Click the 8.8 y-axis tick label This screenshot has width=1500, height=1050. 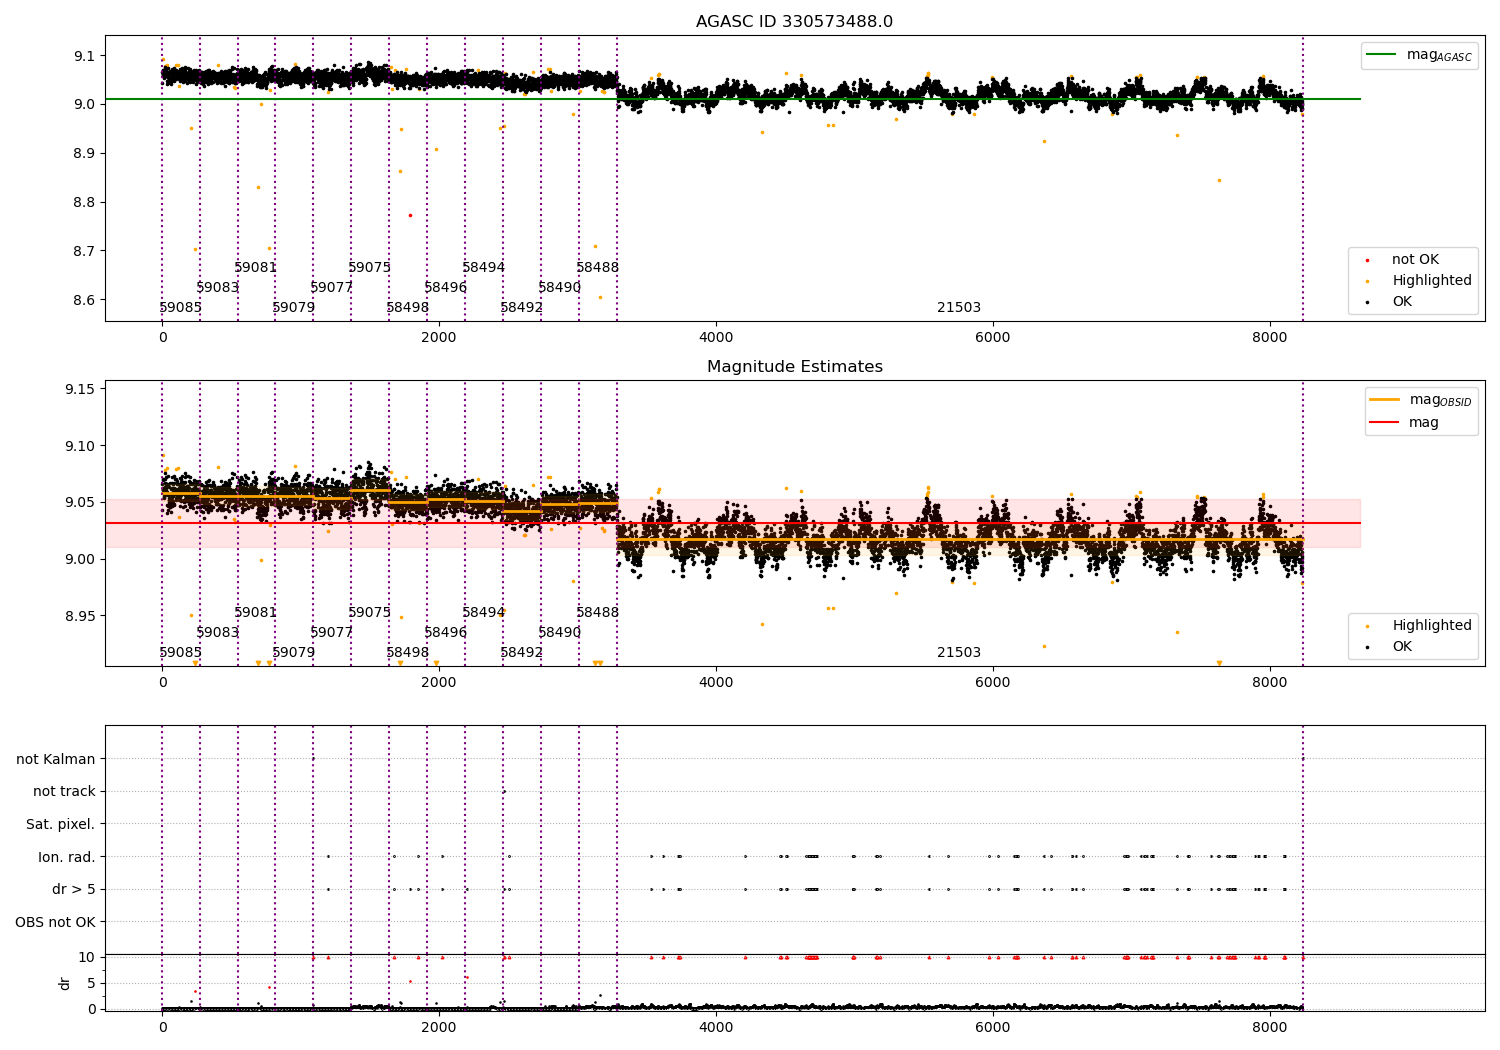pos(84,202)
